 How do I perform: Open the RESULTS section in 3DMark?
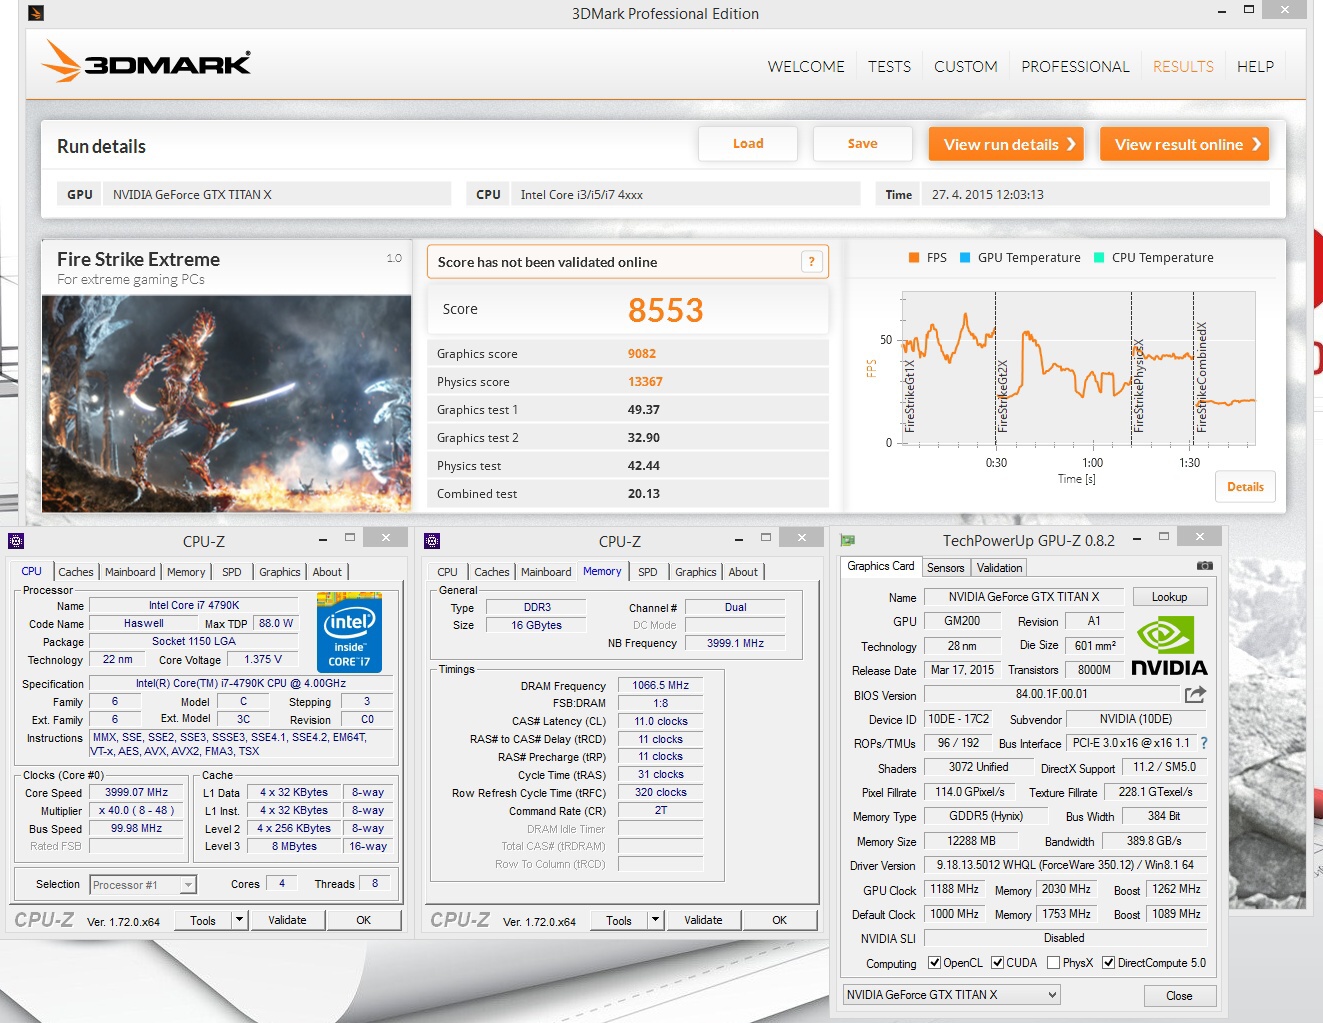pyautogui.click(x=1183, y=67)
